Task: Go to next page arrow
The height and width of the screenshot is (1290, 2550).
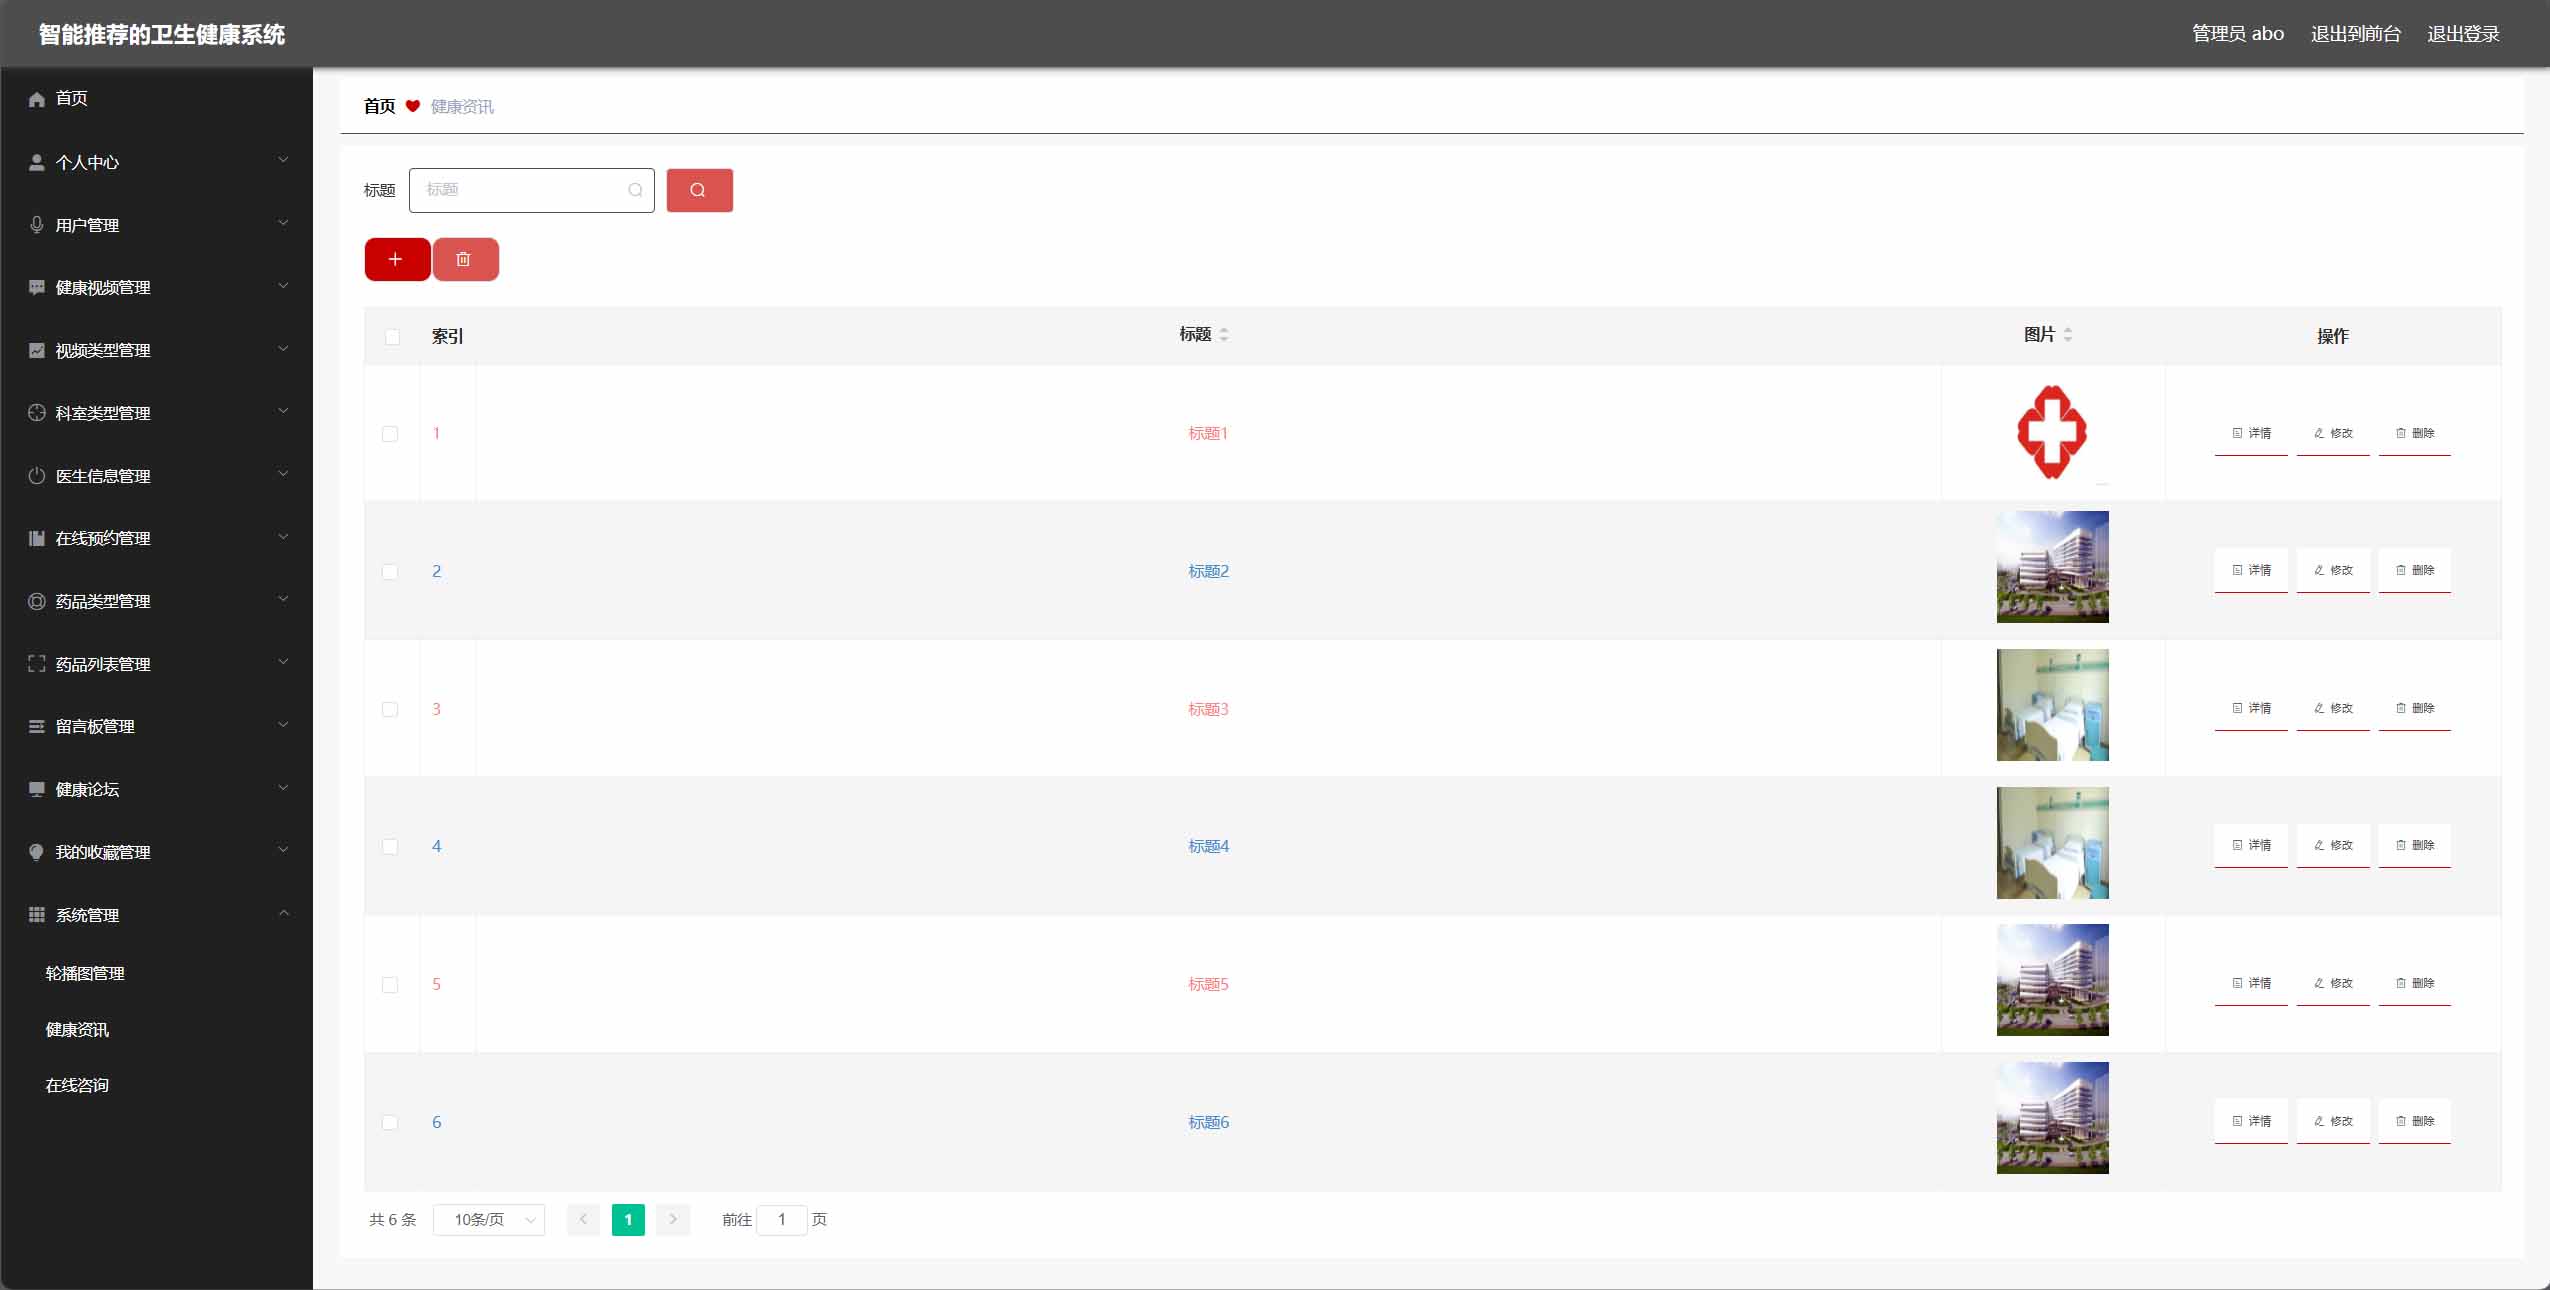Action: [x=673, y=1219]
